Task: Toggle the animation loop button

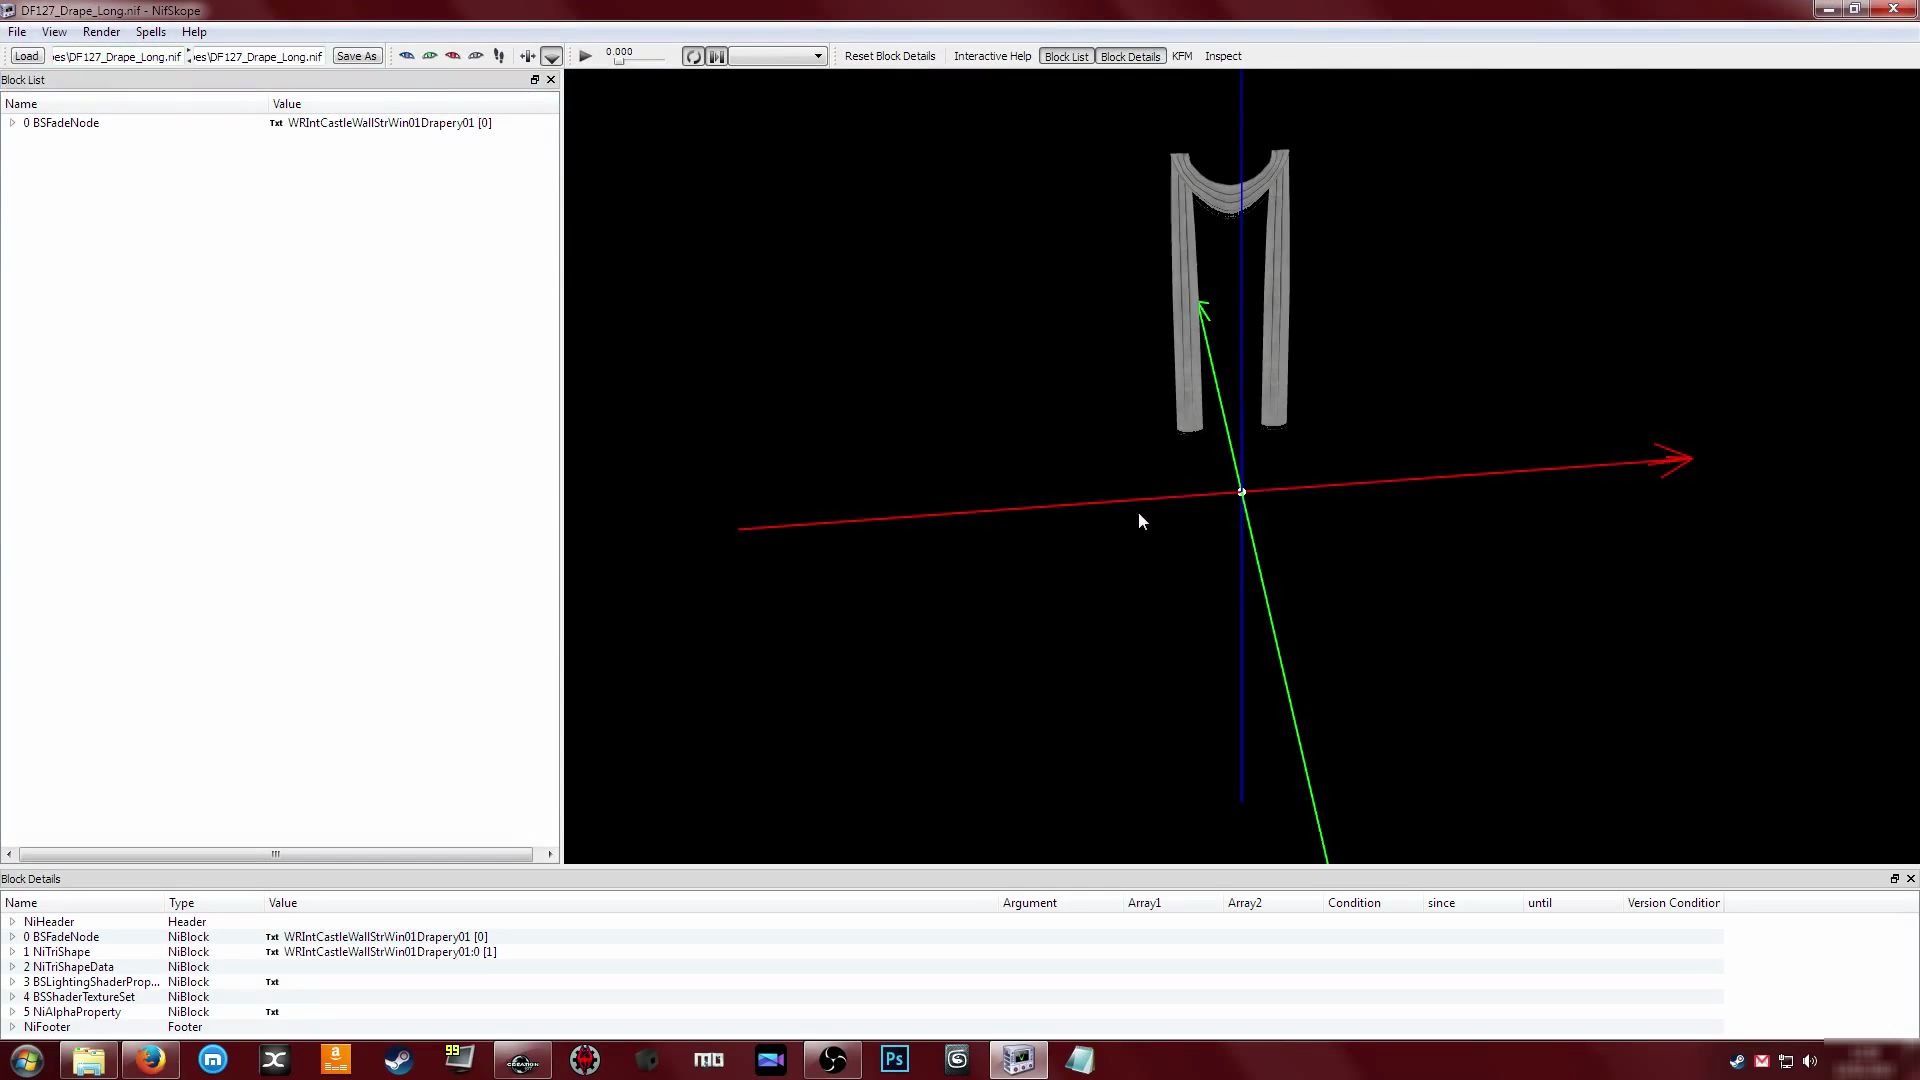Action: 693,56
